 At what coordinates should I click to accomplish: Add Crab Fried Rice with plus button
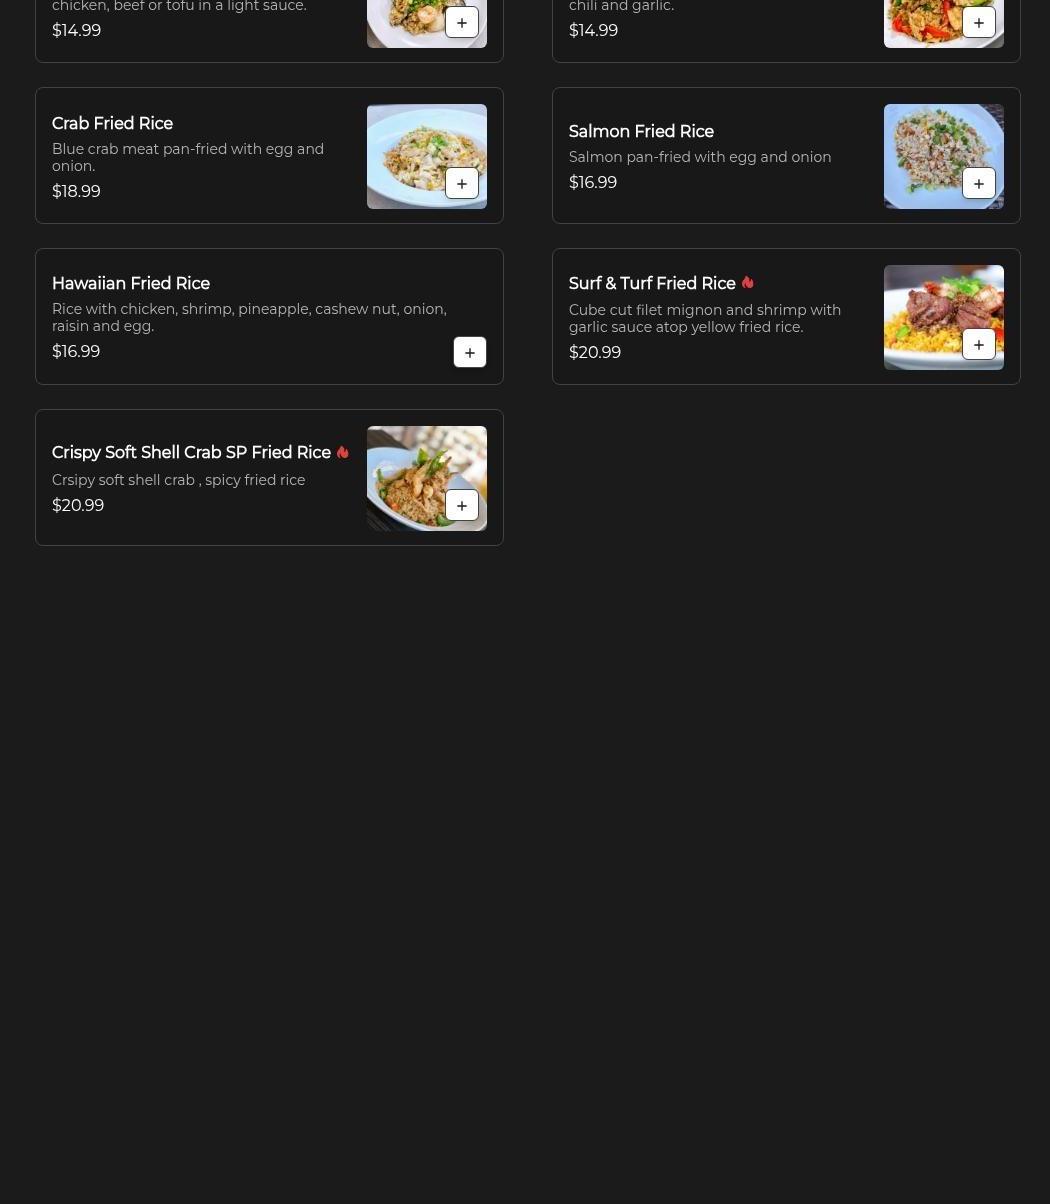click(x=462, y=184)
